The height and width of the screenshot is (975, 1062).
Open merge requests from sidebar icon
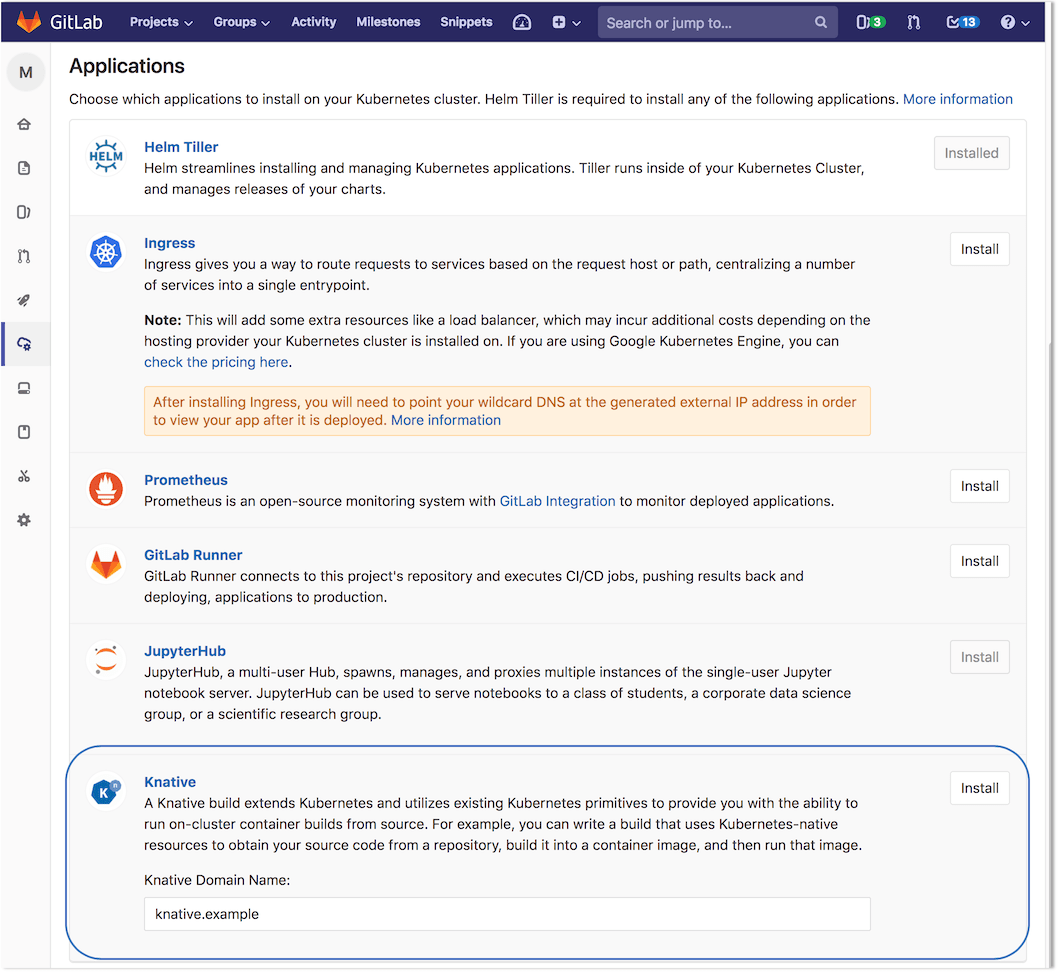pos(24,256)
